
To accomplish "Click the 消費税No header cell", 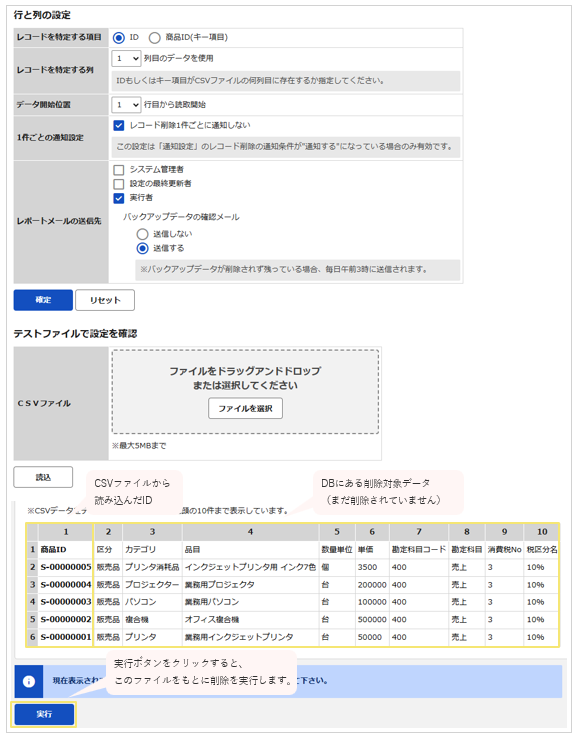I will click(504, 550).
